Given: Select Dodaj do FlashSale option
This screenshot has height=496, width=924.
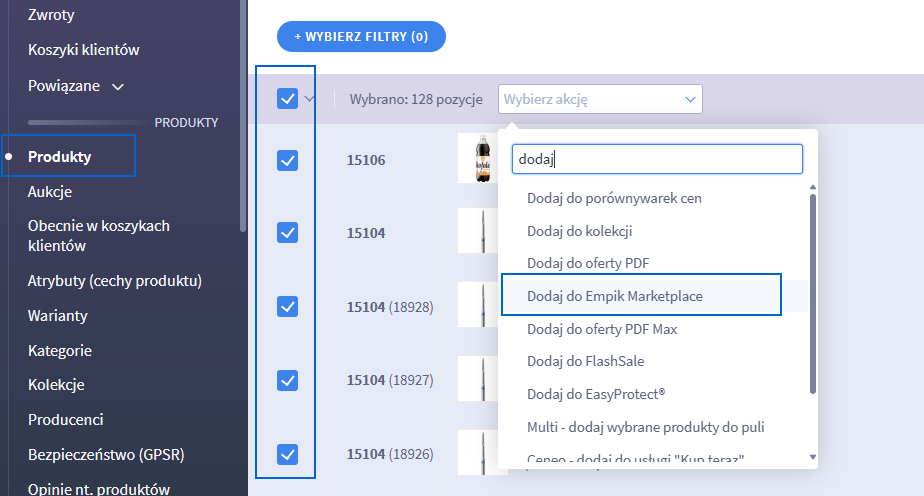Looking at the screenshot, I should (584, 361).
